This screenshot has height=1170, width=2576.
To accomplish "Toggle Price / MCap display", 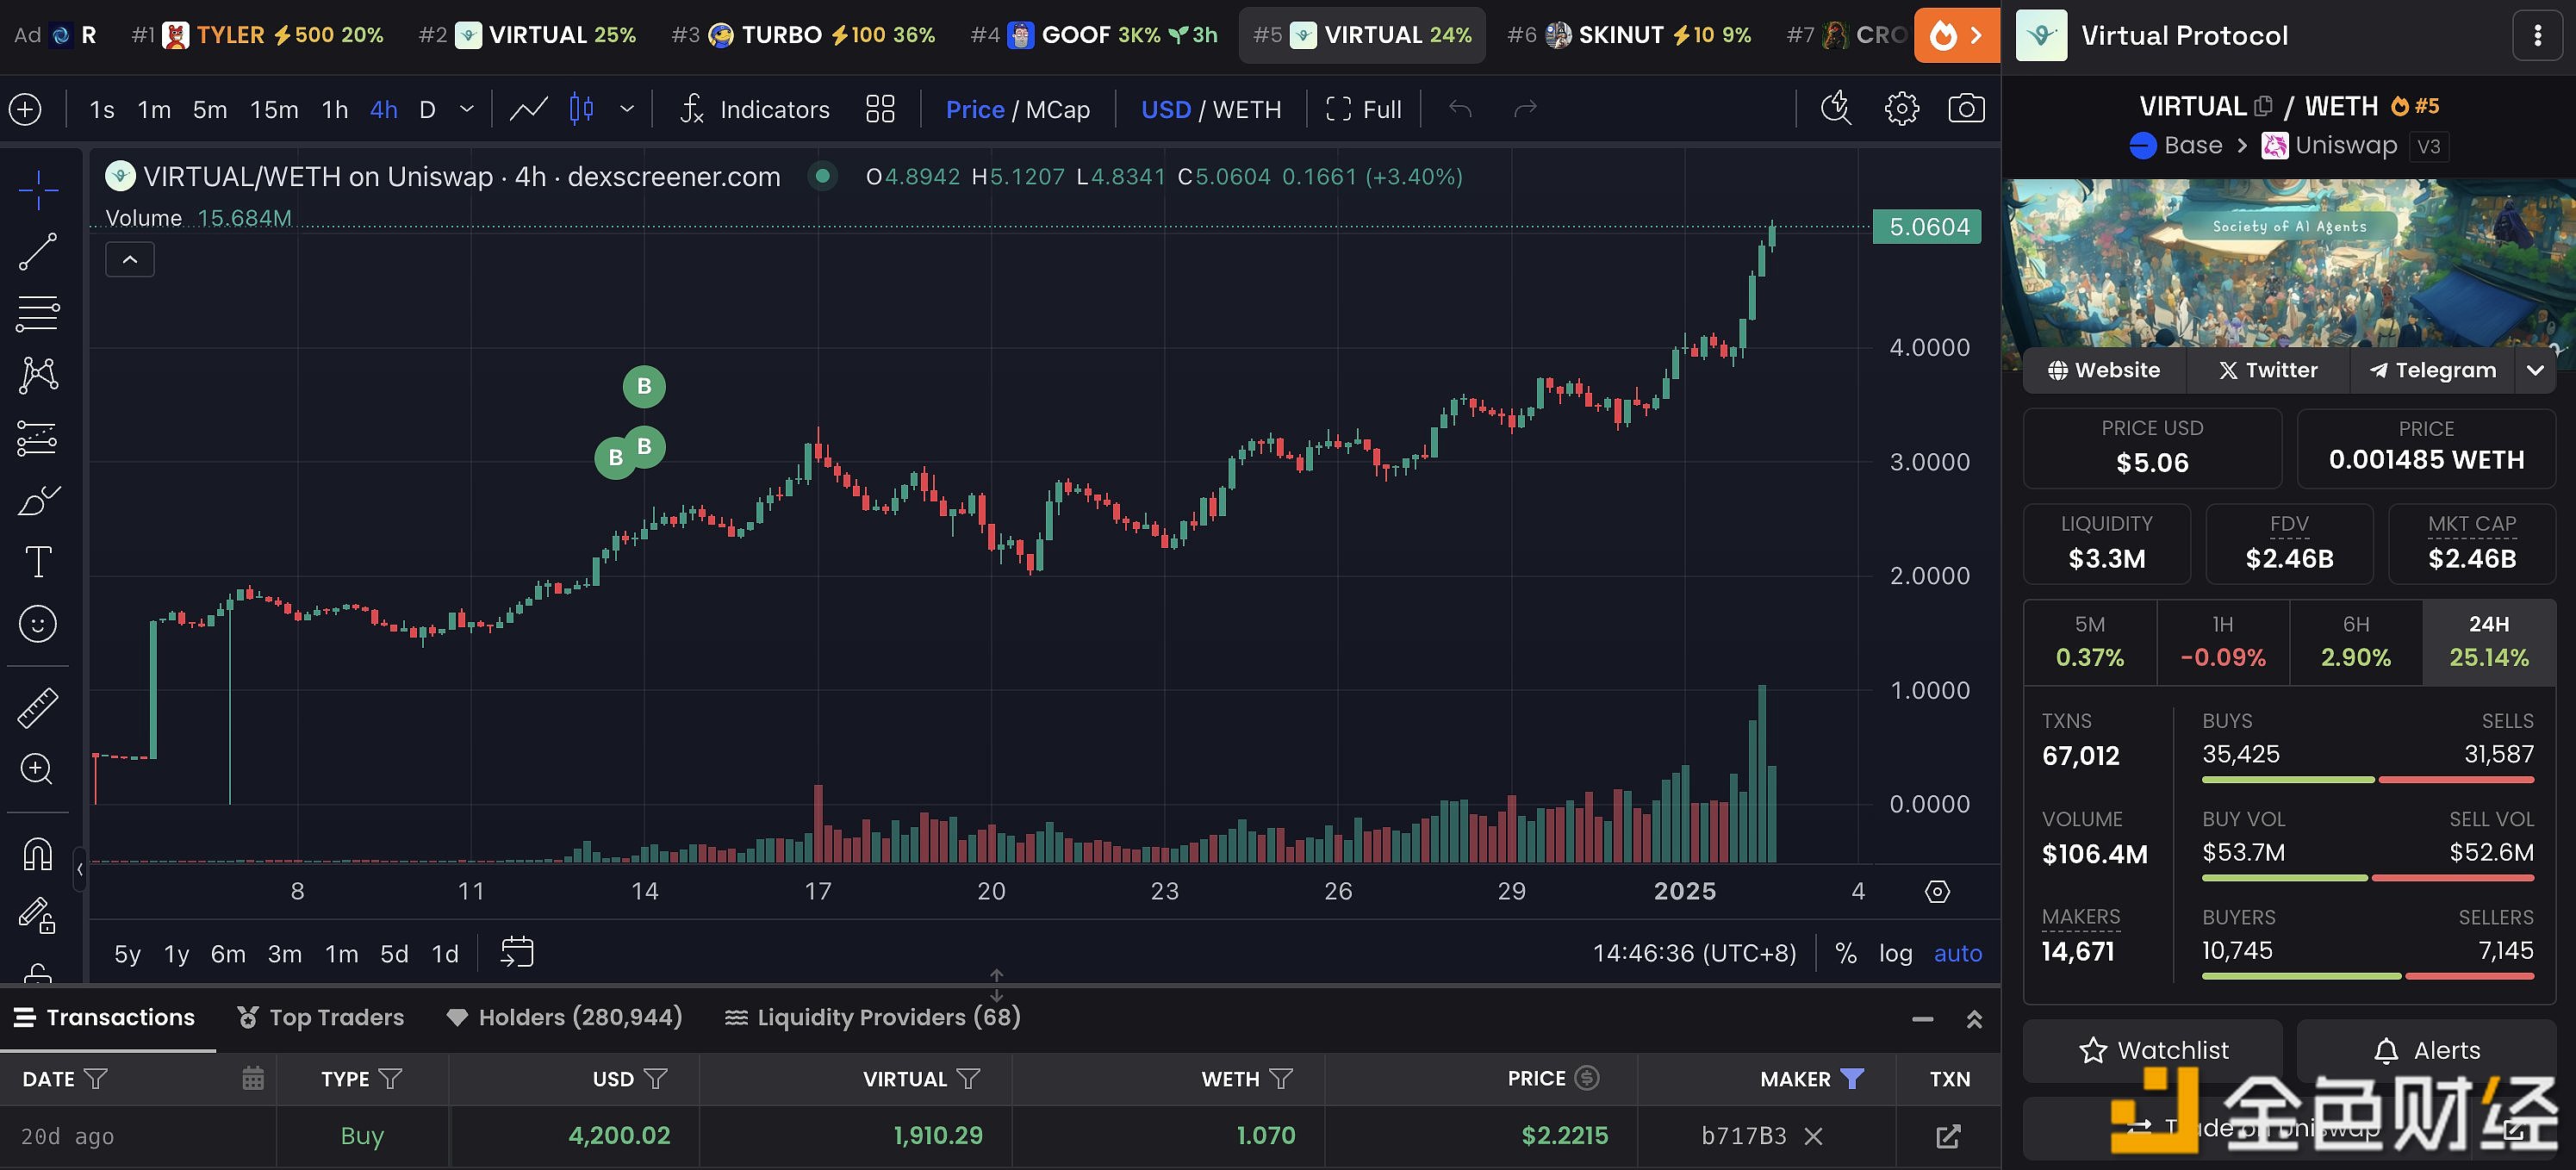I will pos(1018,109).
